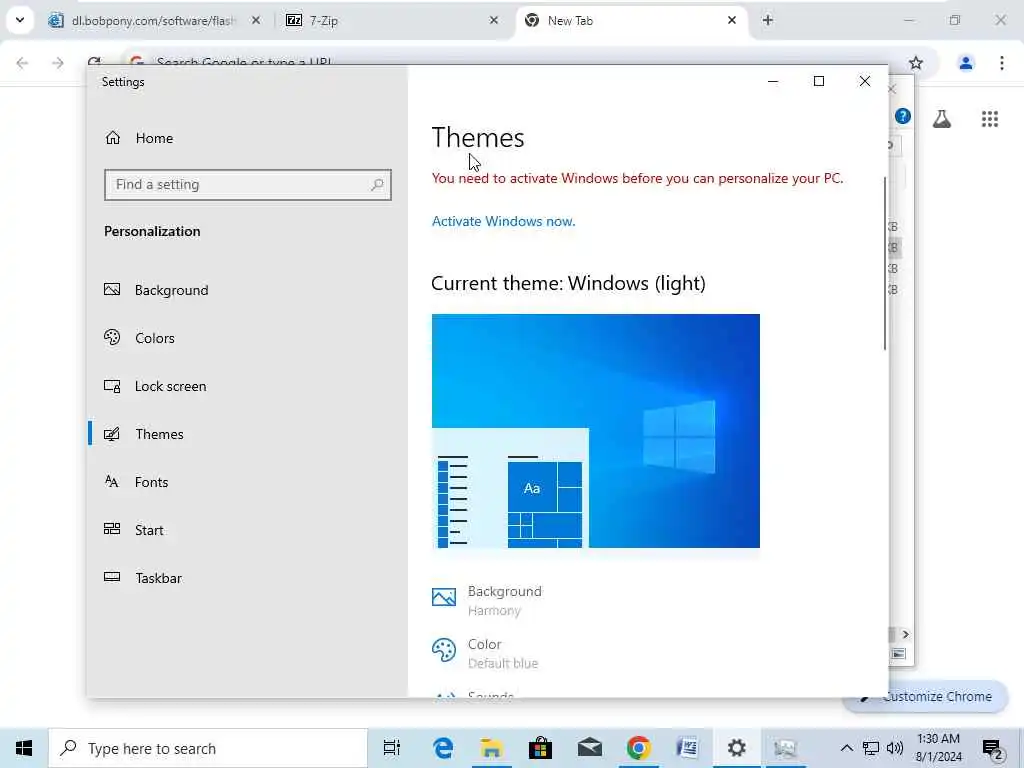Screen dimensions: 1024x768
Task: Launch Microsoft Edge from taskbar
Action: pos(443,748)
